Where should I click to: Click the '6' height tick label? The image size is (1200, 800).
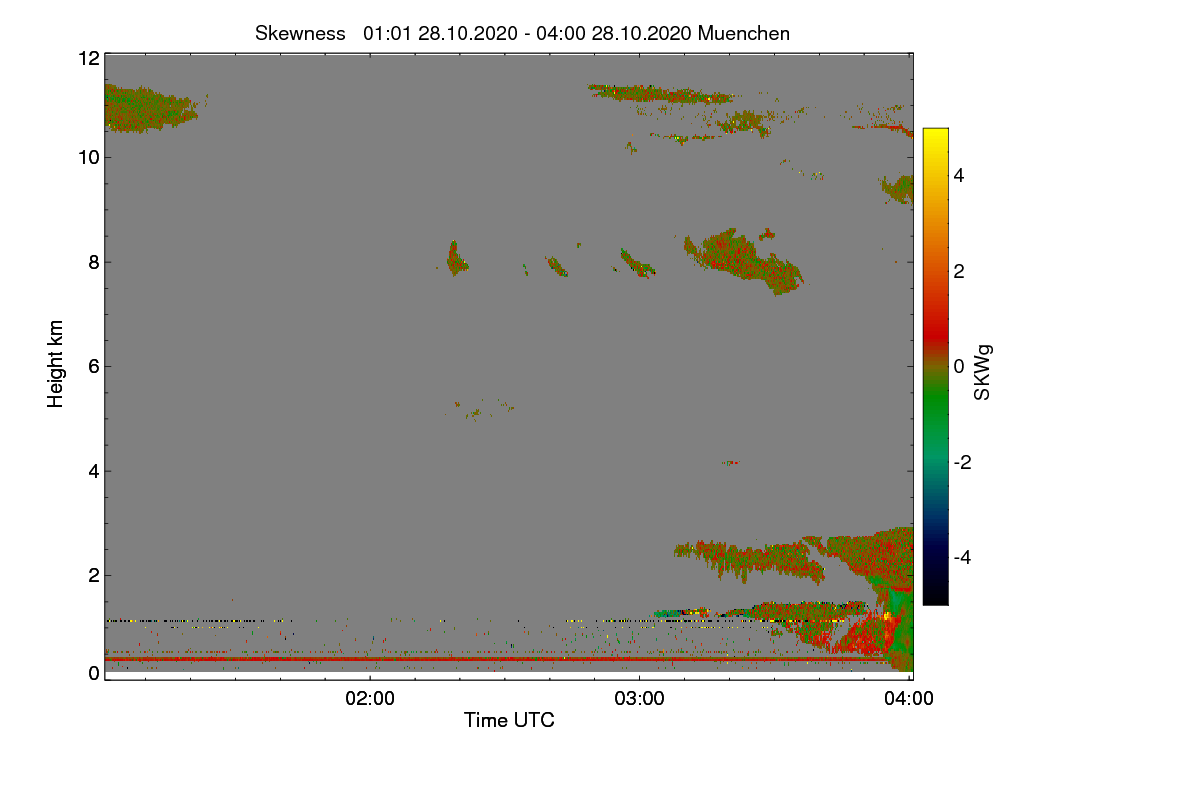coord(93,366)
